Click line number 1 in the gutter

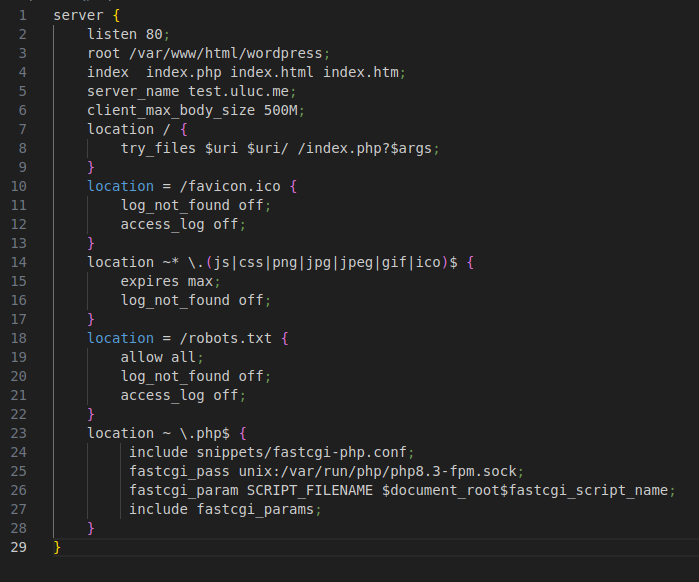click(23, 16)
